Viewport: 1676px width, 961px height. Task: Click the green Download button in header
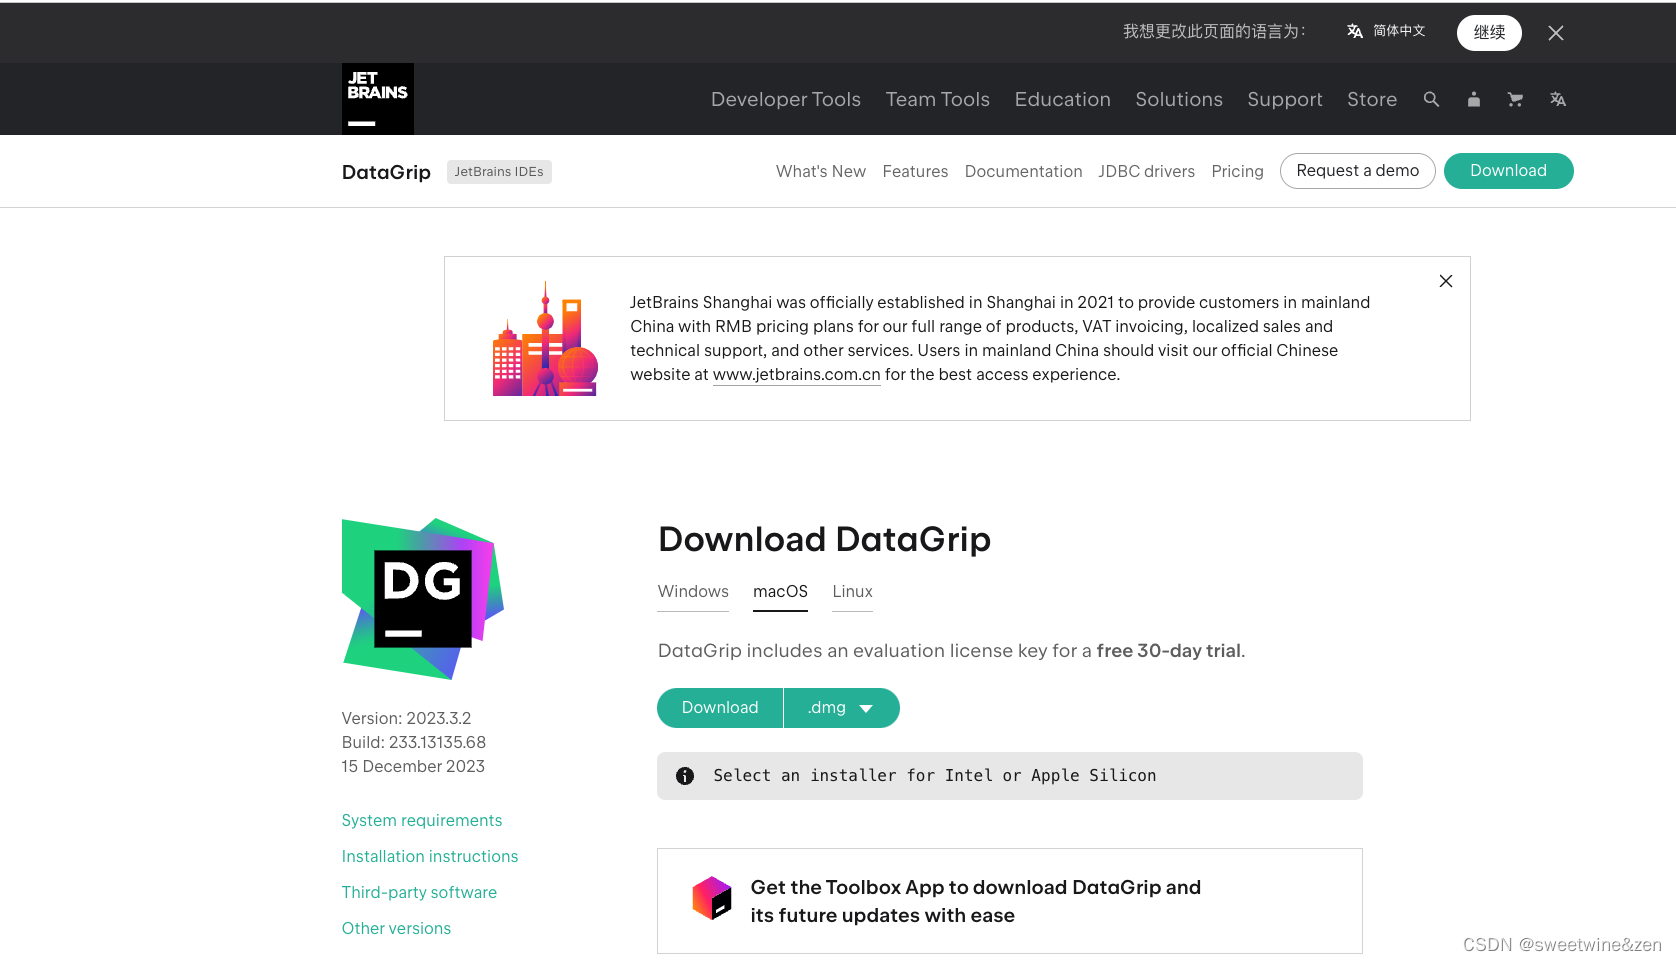pos(1509,171)
